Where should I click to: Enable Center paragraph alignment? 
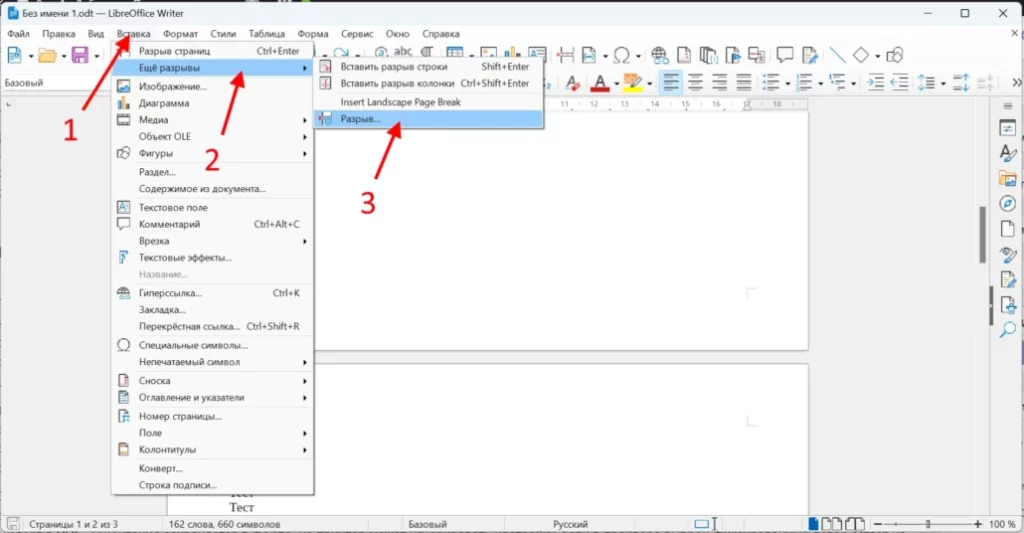pos(696,82)
